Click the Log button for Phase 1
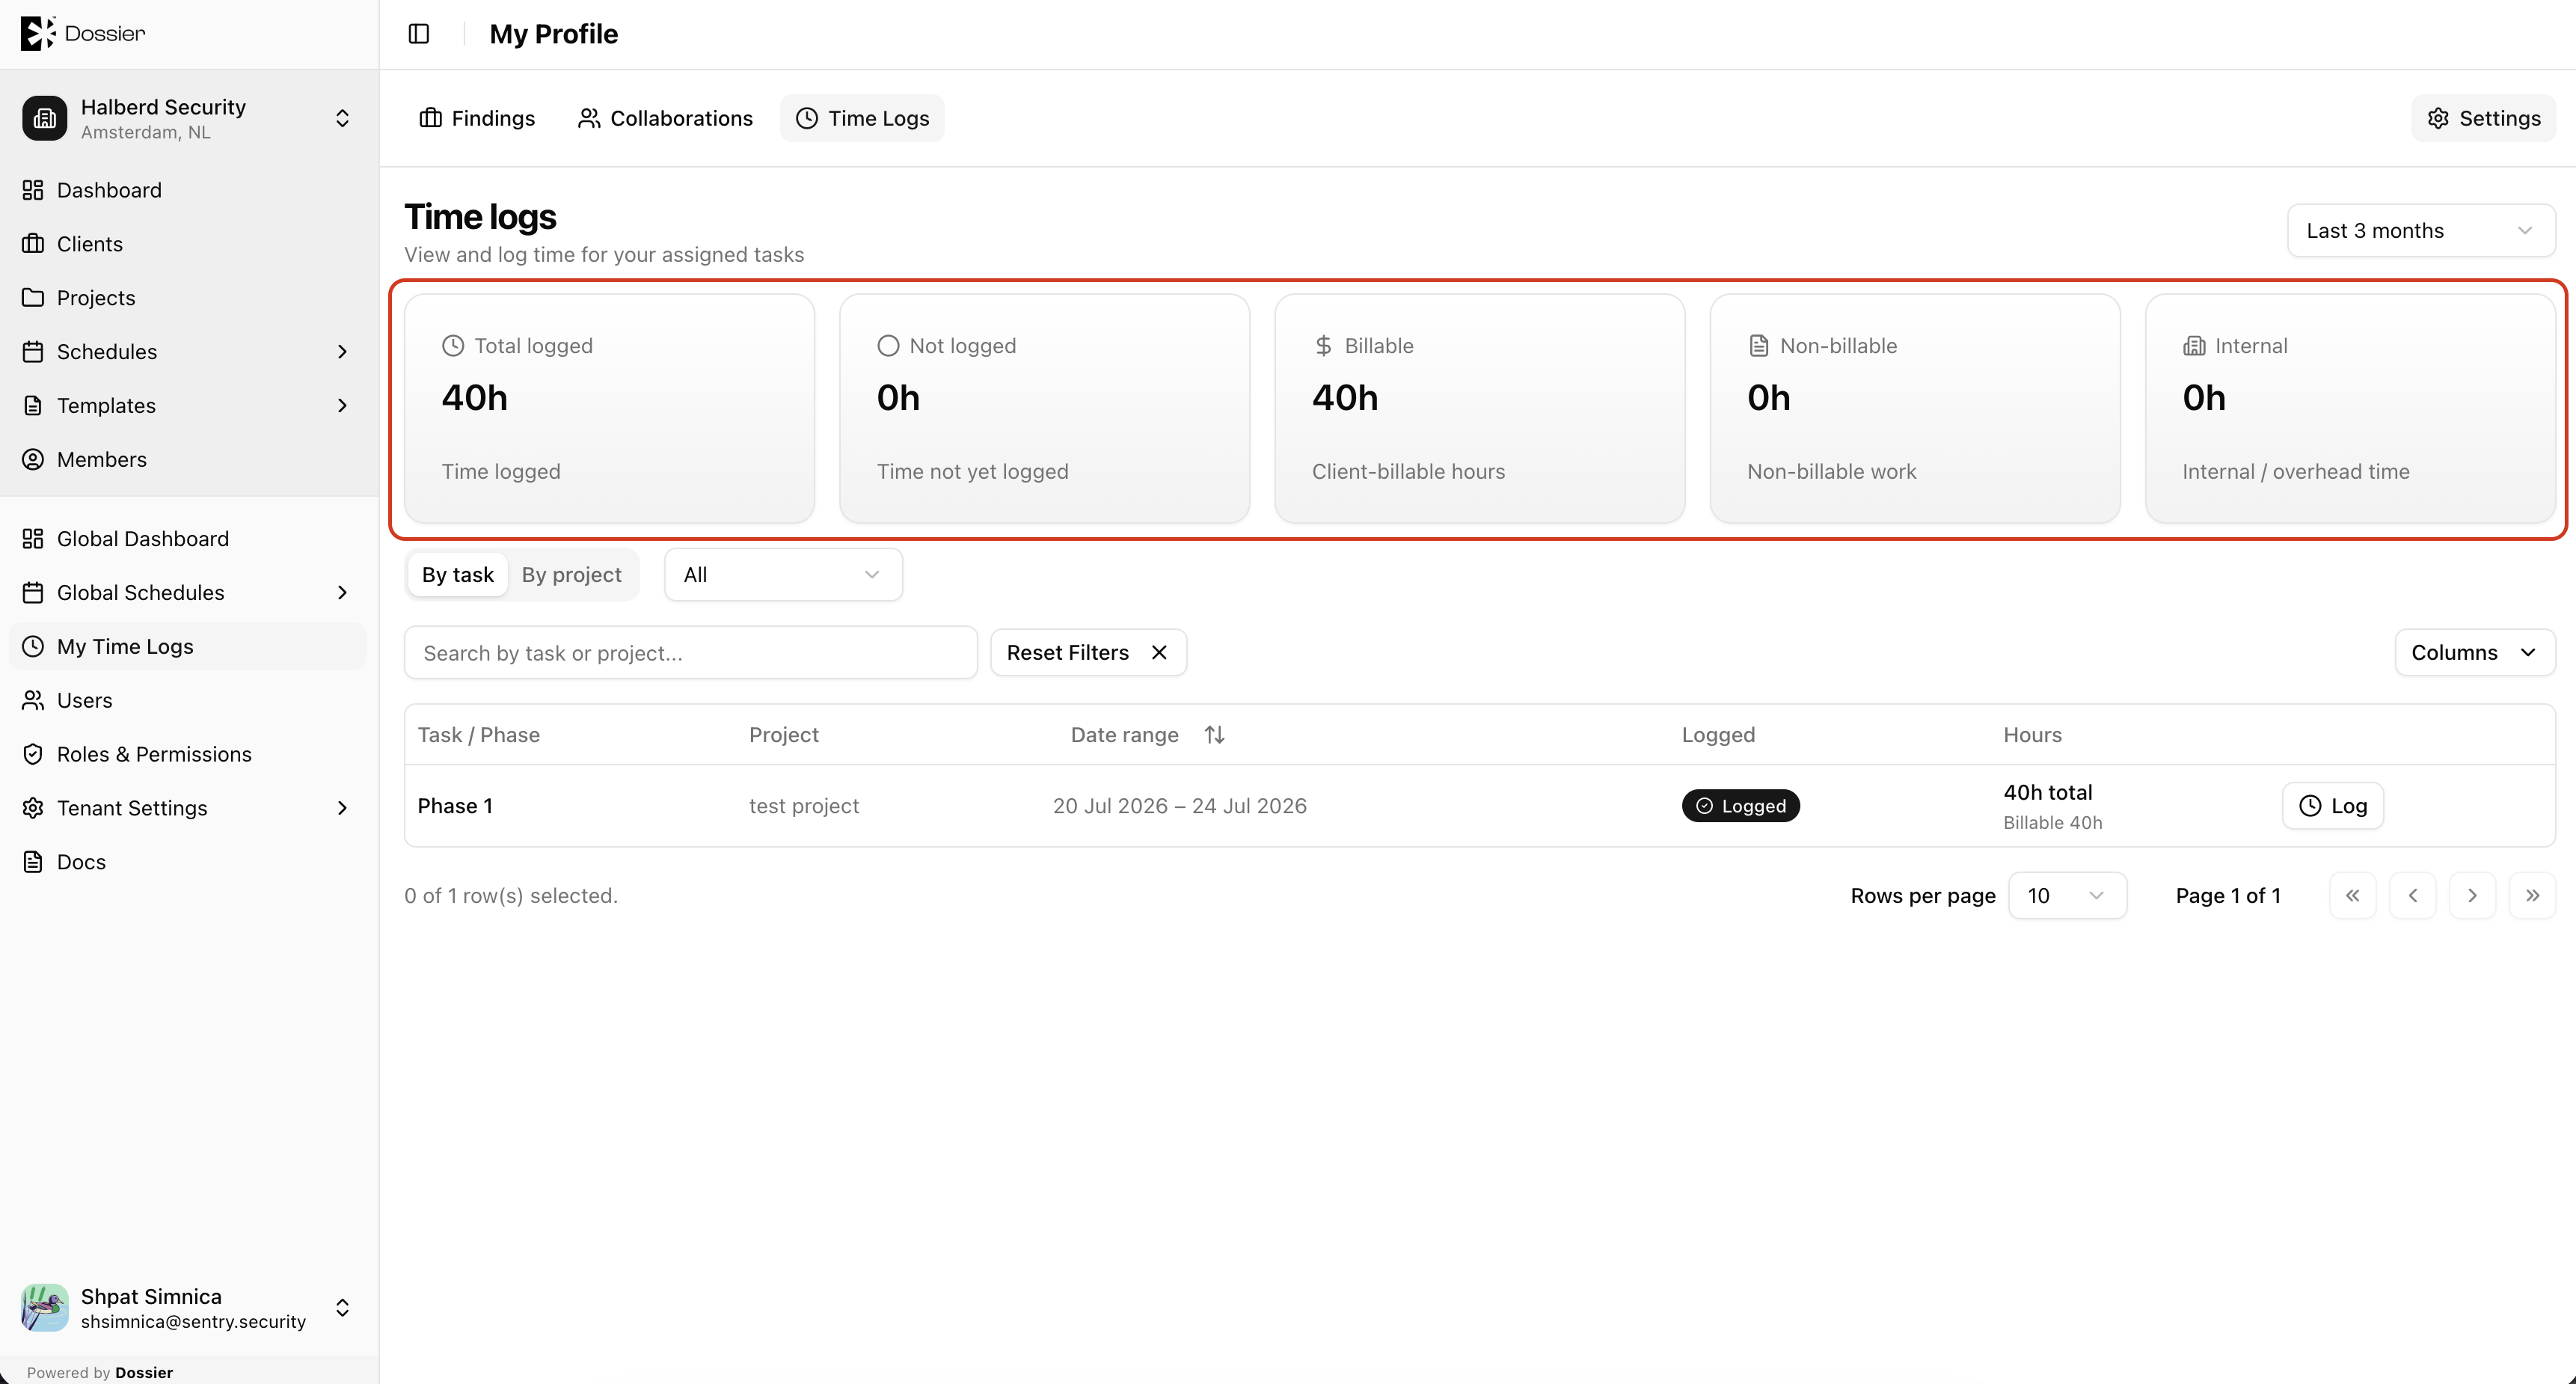This screenshot has height=1384, width=2576. (x=2333, y=806)
